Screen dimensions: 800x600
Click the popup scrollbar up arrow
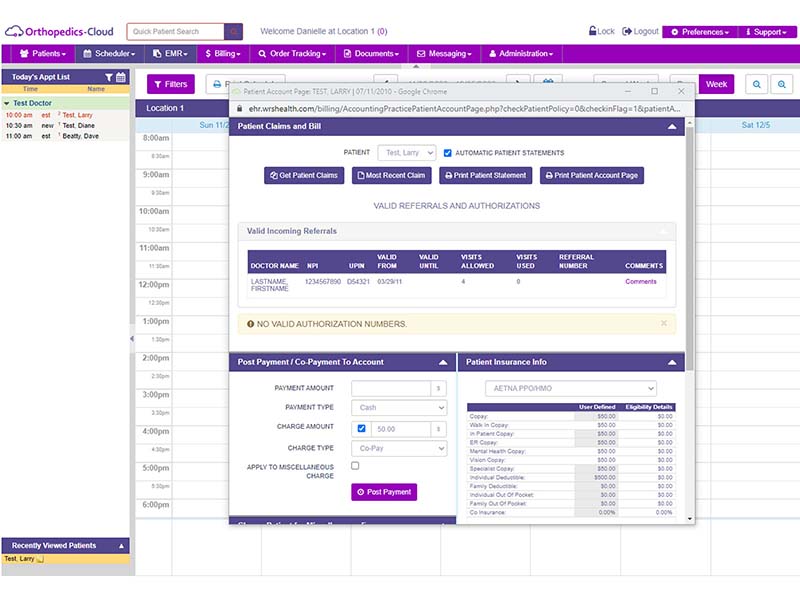tap(690, 123)
